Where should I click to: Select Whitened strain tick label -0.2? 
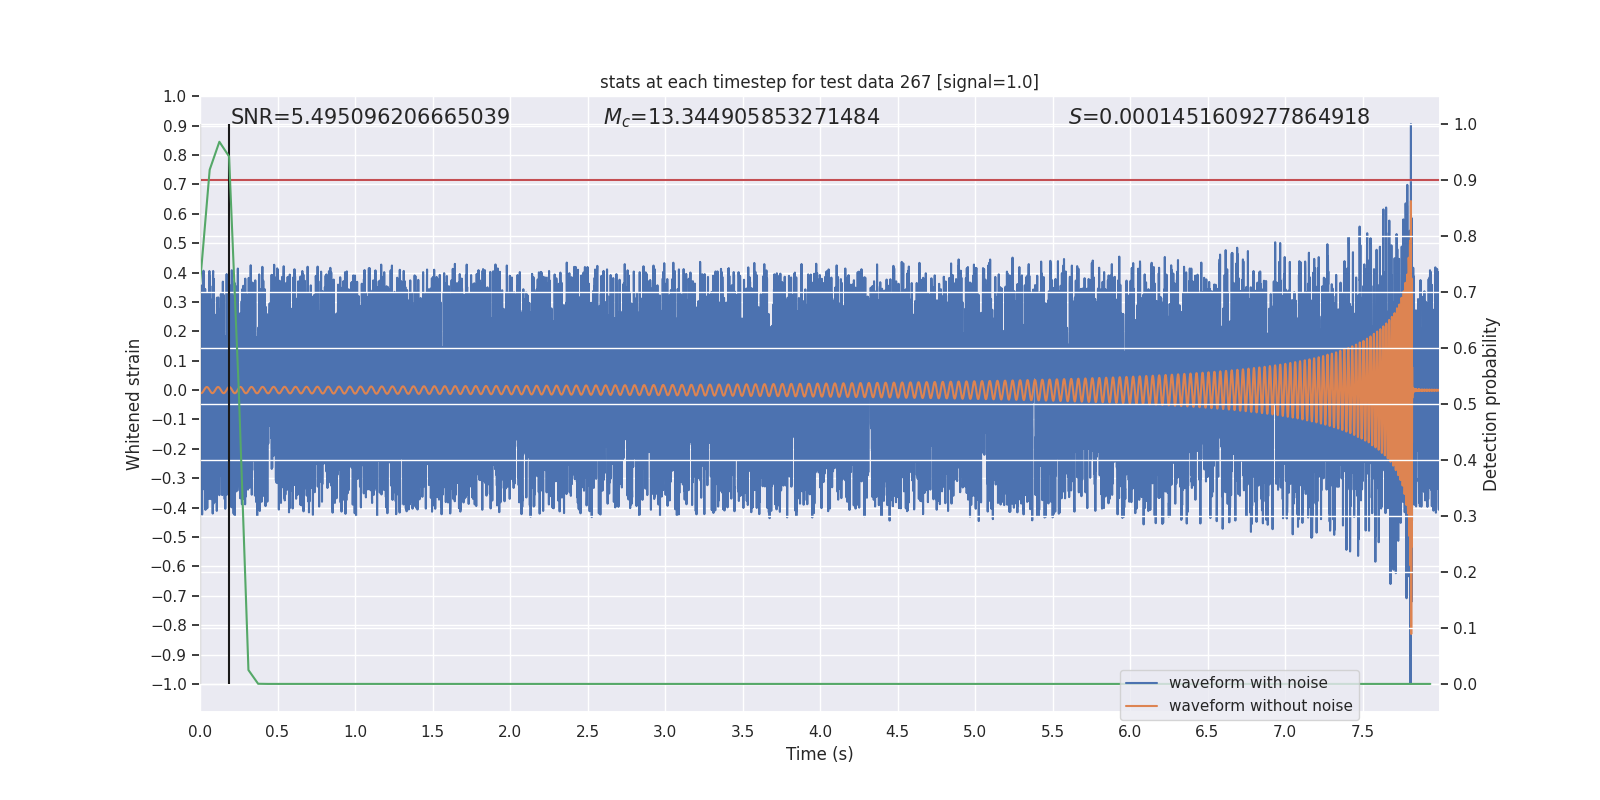pyautogui.click(x=170, y=449)
